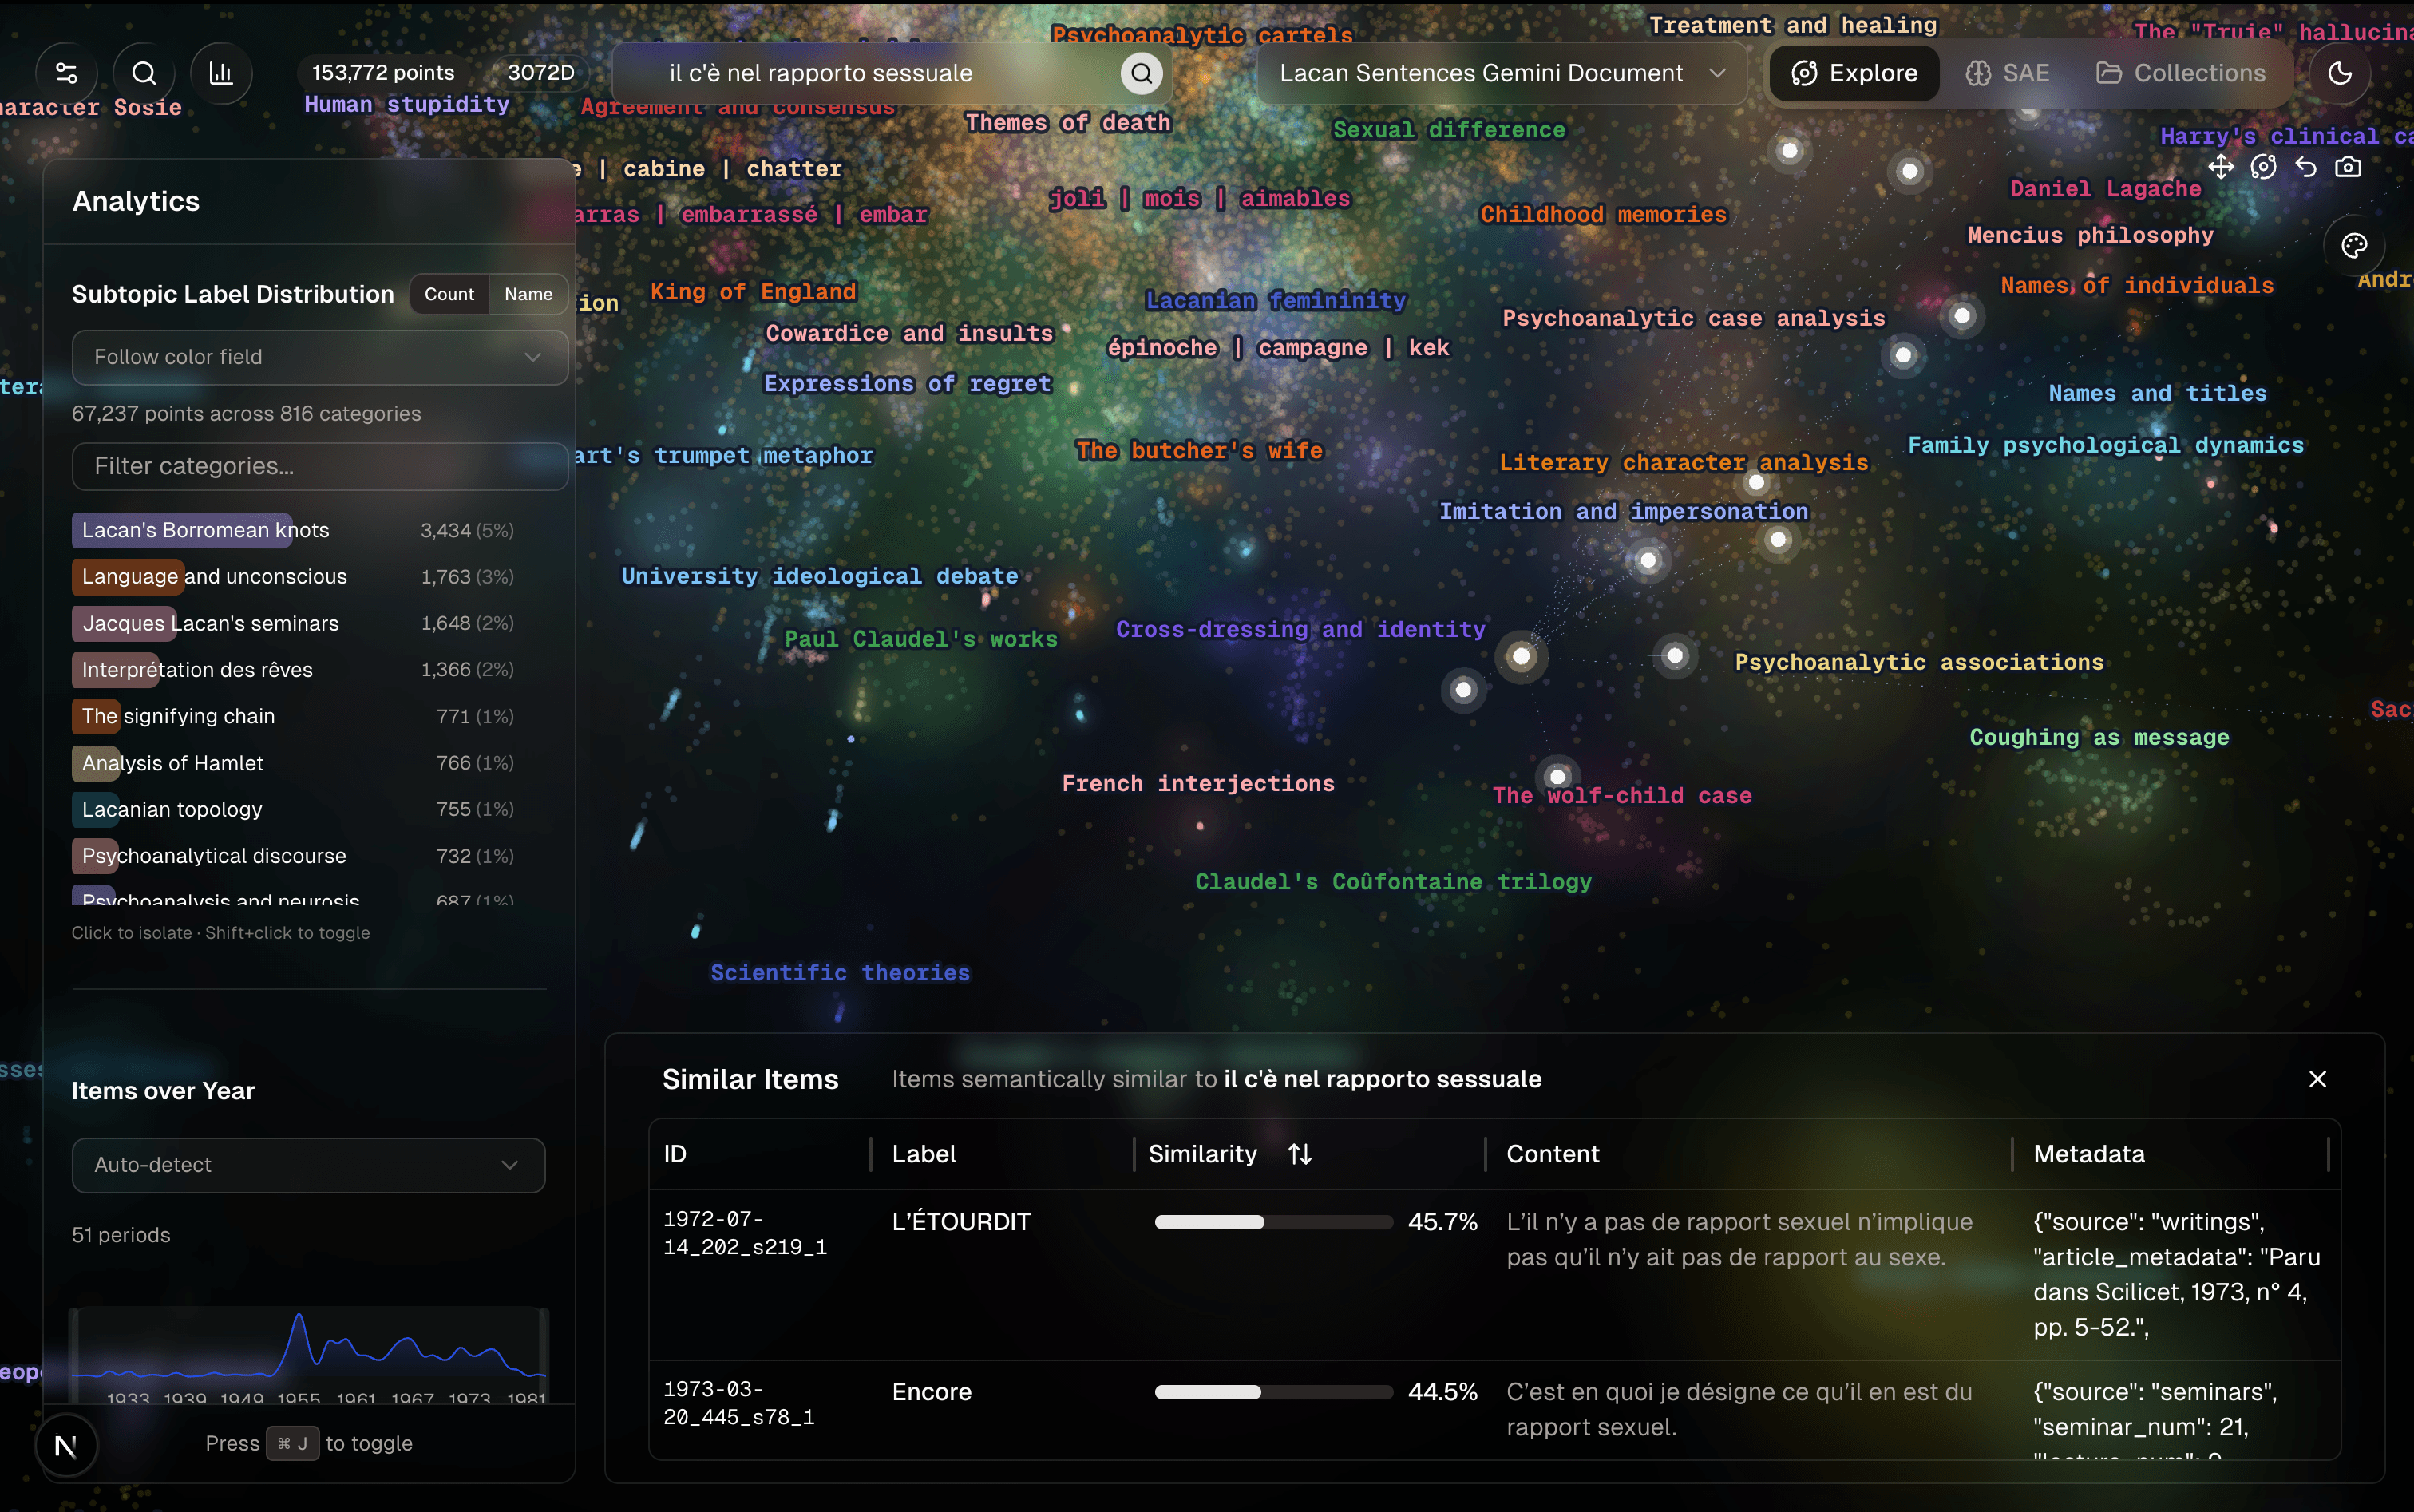Image resolution: width=2414 pixels, height=1512 pixels.
Task: Take a screenshot with camera icon
Action: (2348, 167)
